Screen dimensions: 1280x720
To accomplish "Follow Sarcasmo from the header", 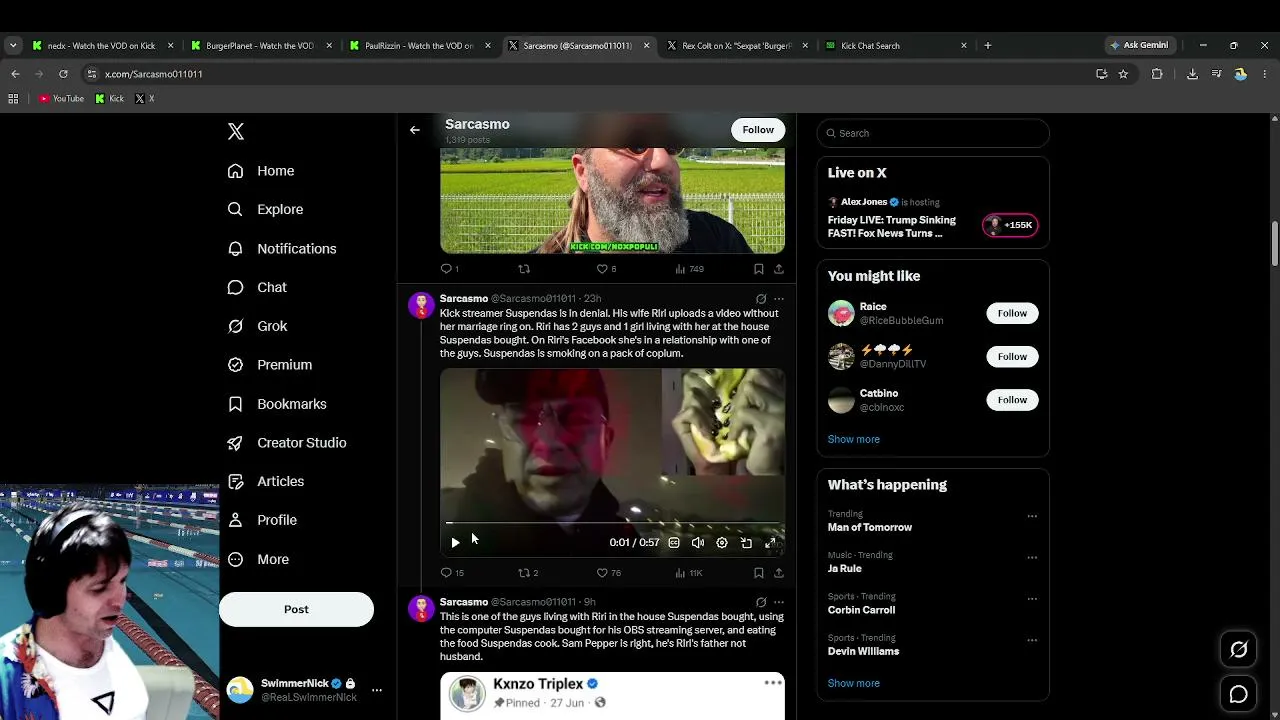I will pos(758,130).
